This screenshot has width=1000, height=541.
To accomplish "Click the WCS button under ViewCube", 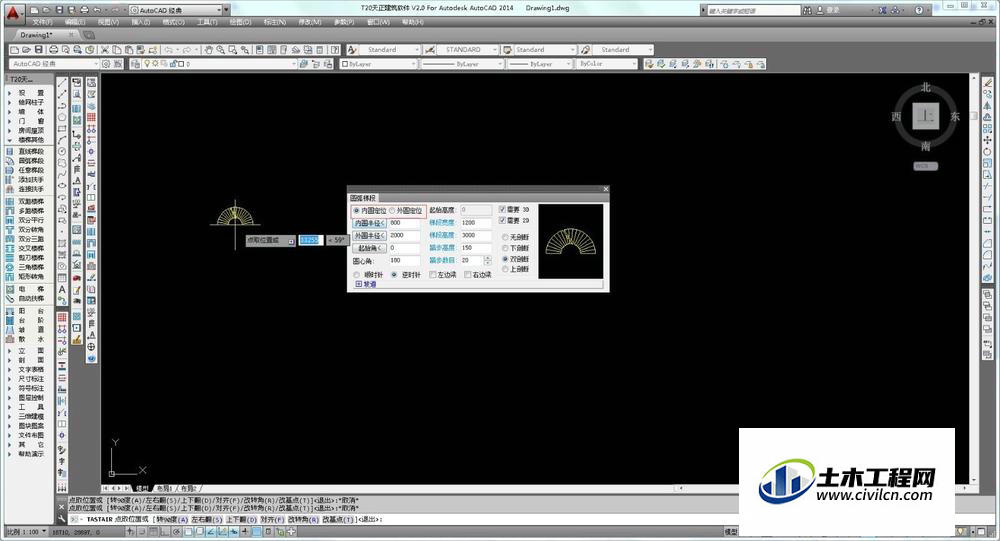I will (x=925, y=166).
